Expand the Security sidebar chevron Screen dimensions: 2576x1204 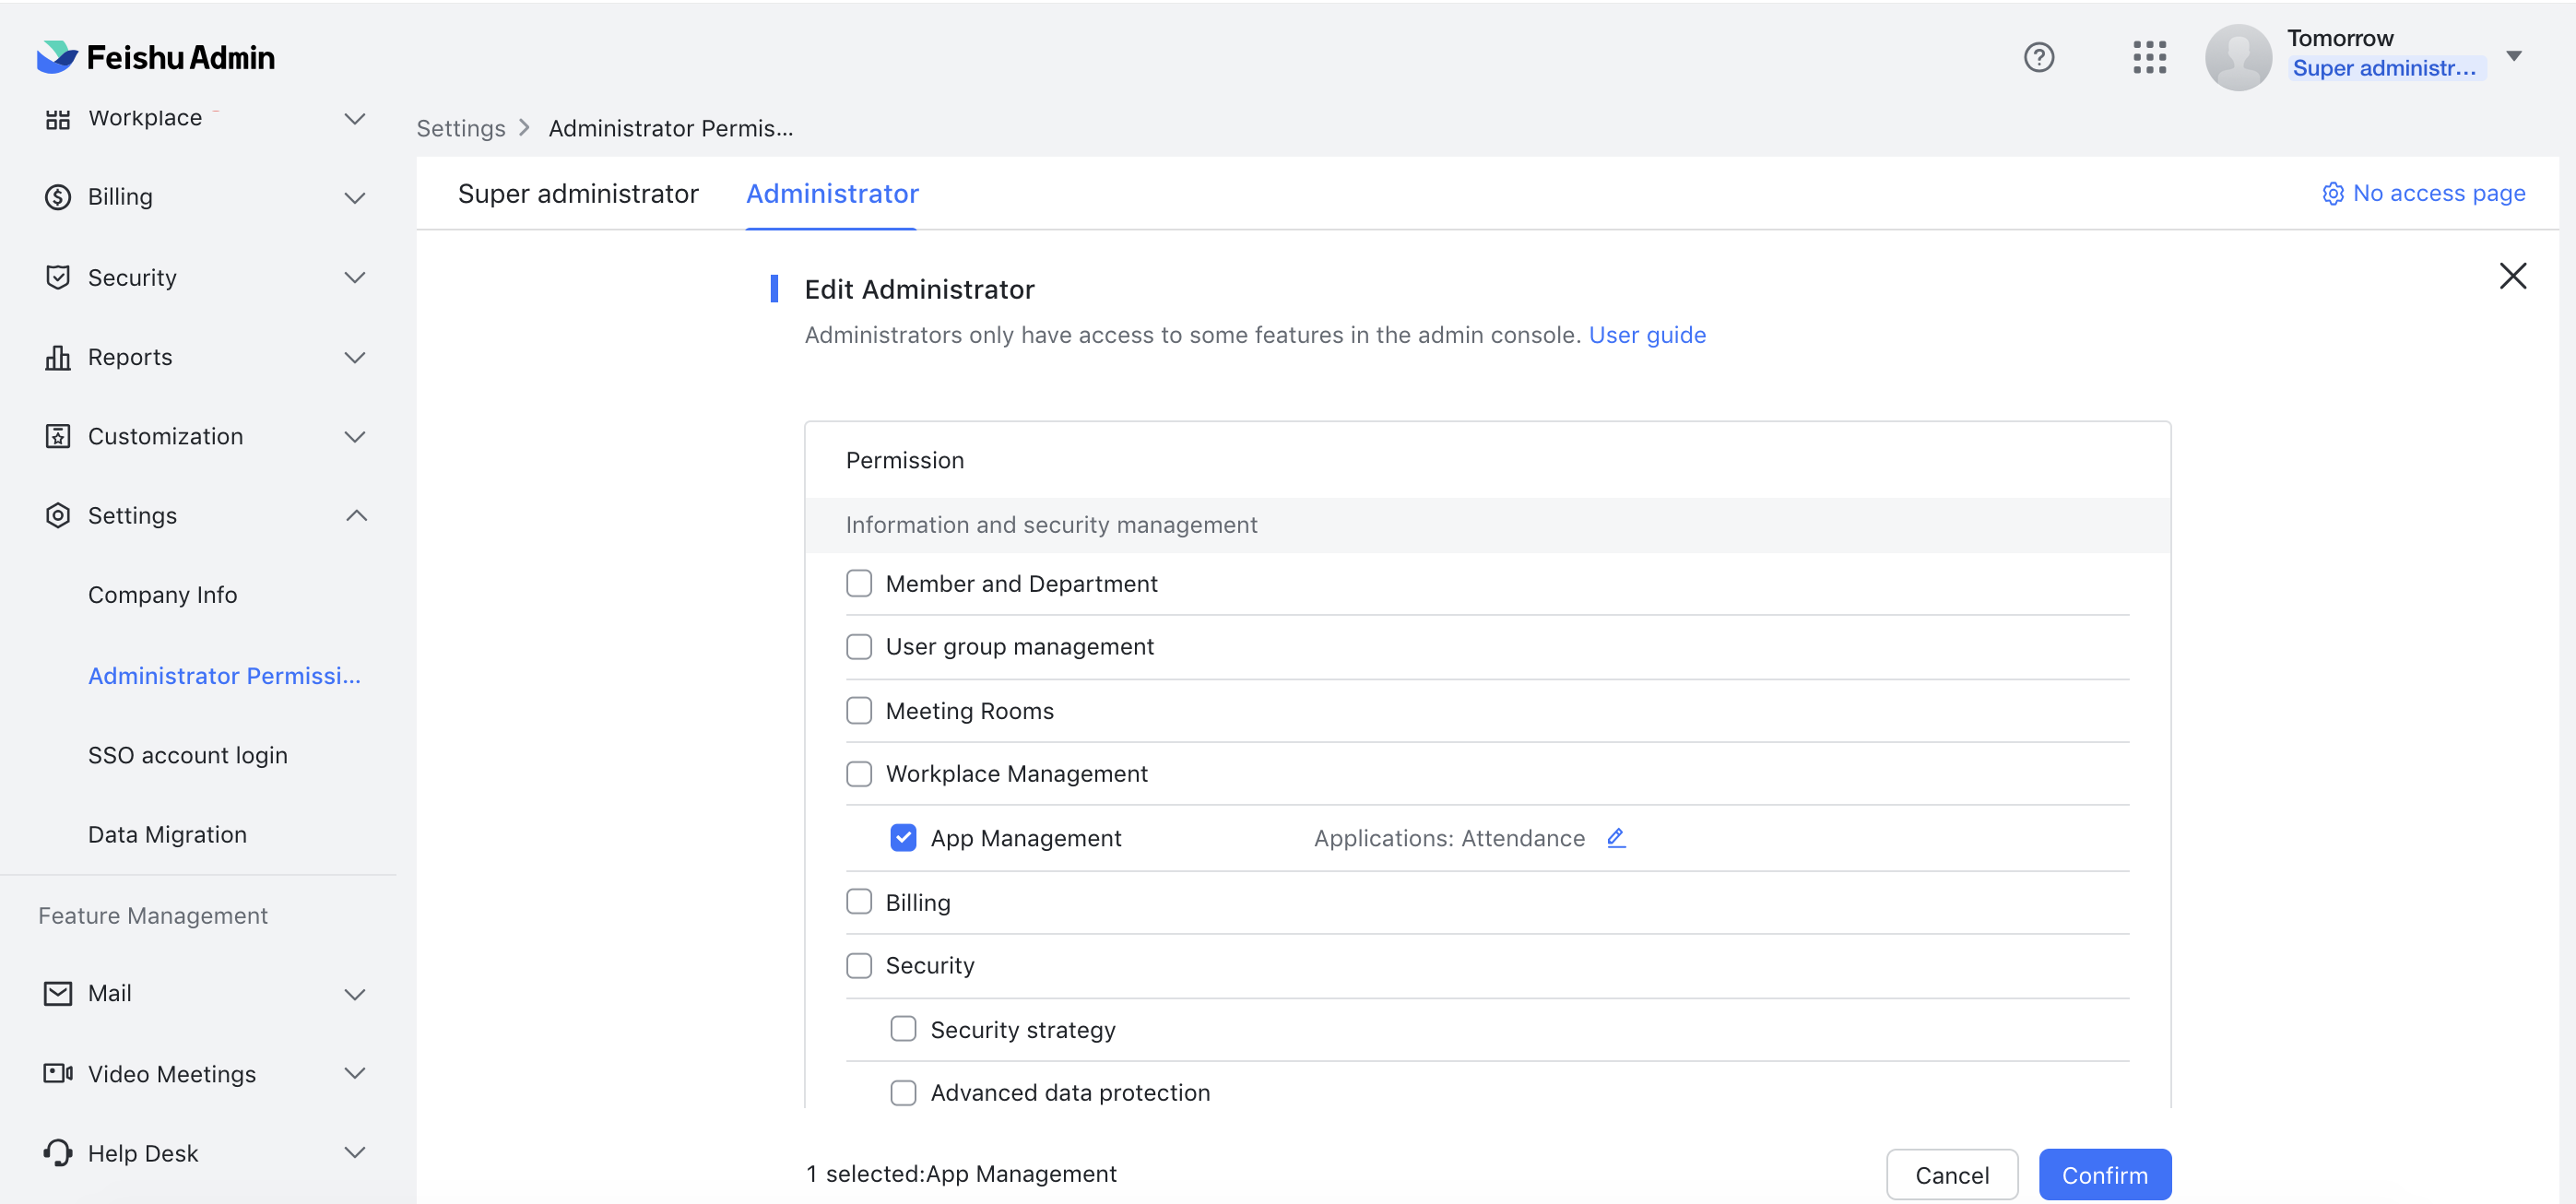(x=355, y=277)
